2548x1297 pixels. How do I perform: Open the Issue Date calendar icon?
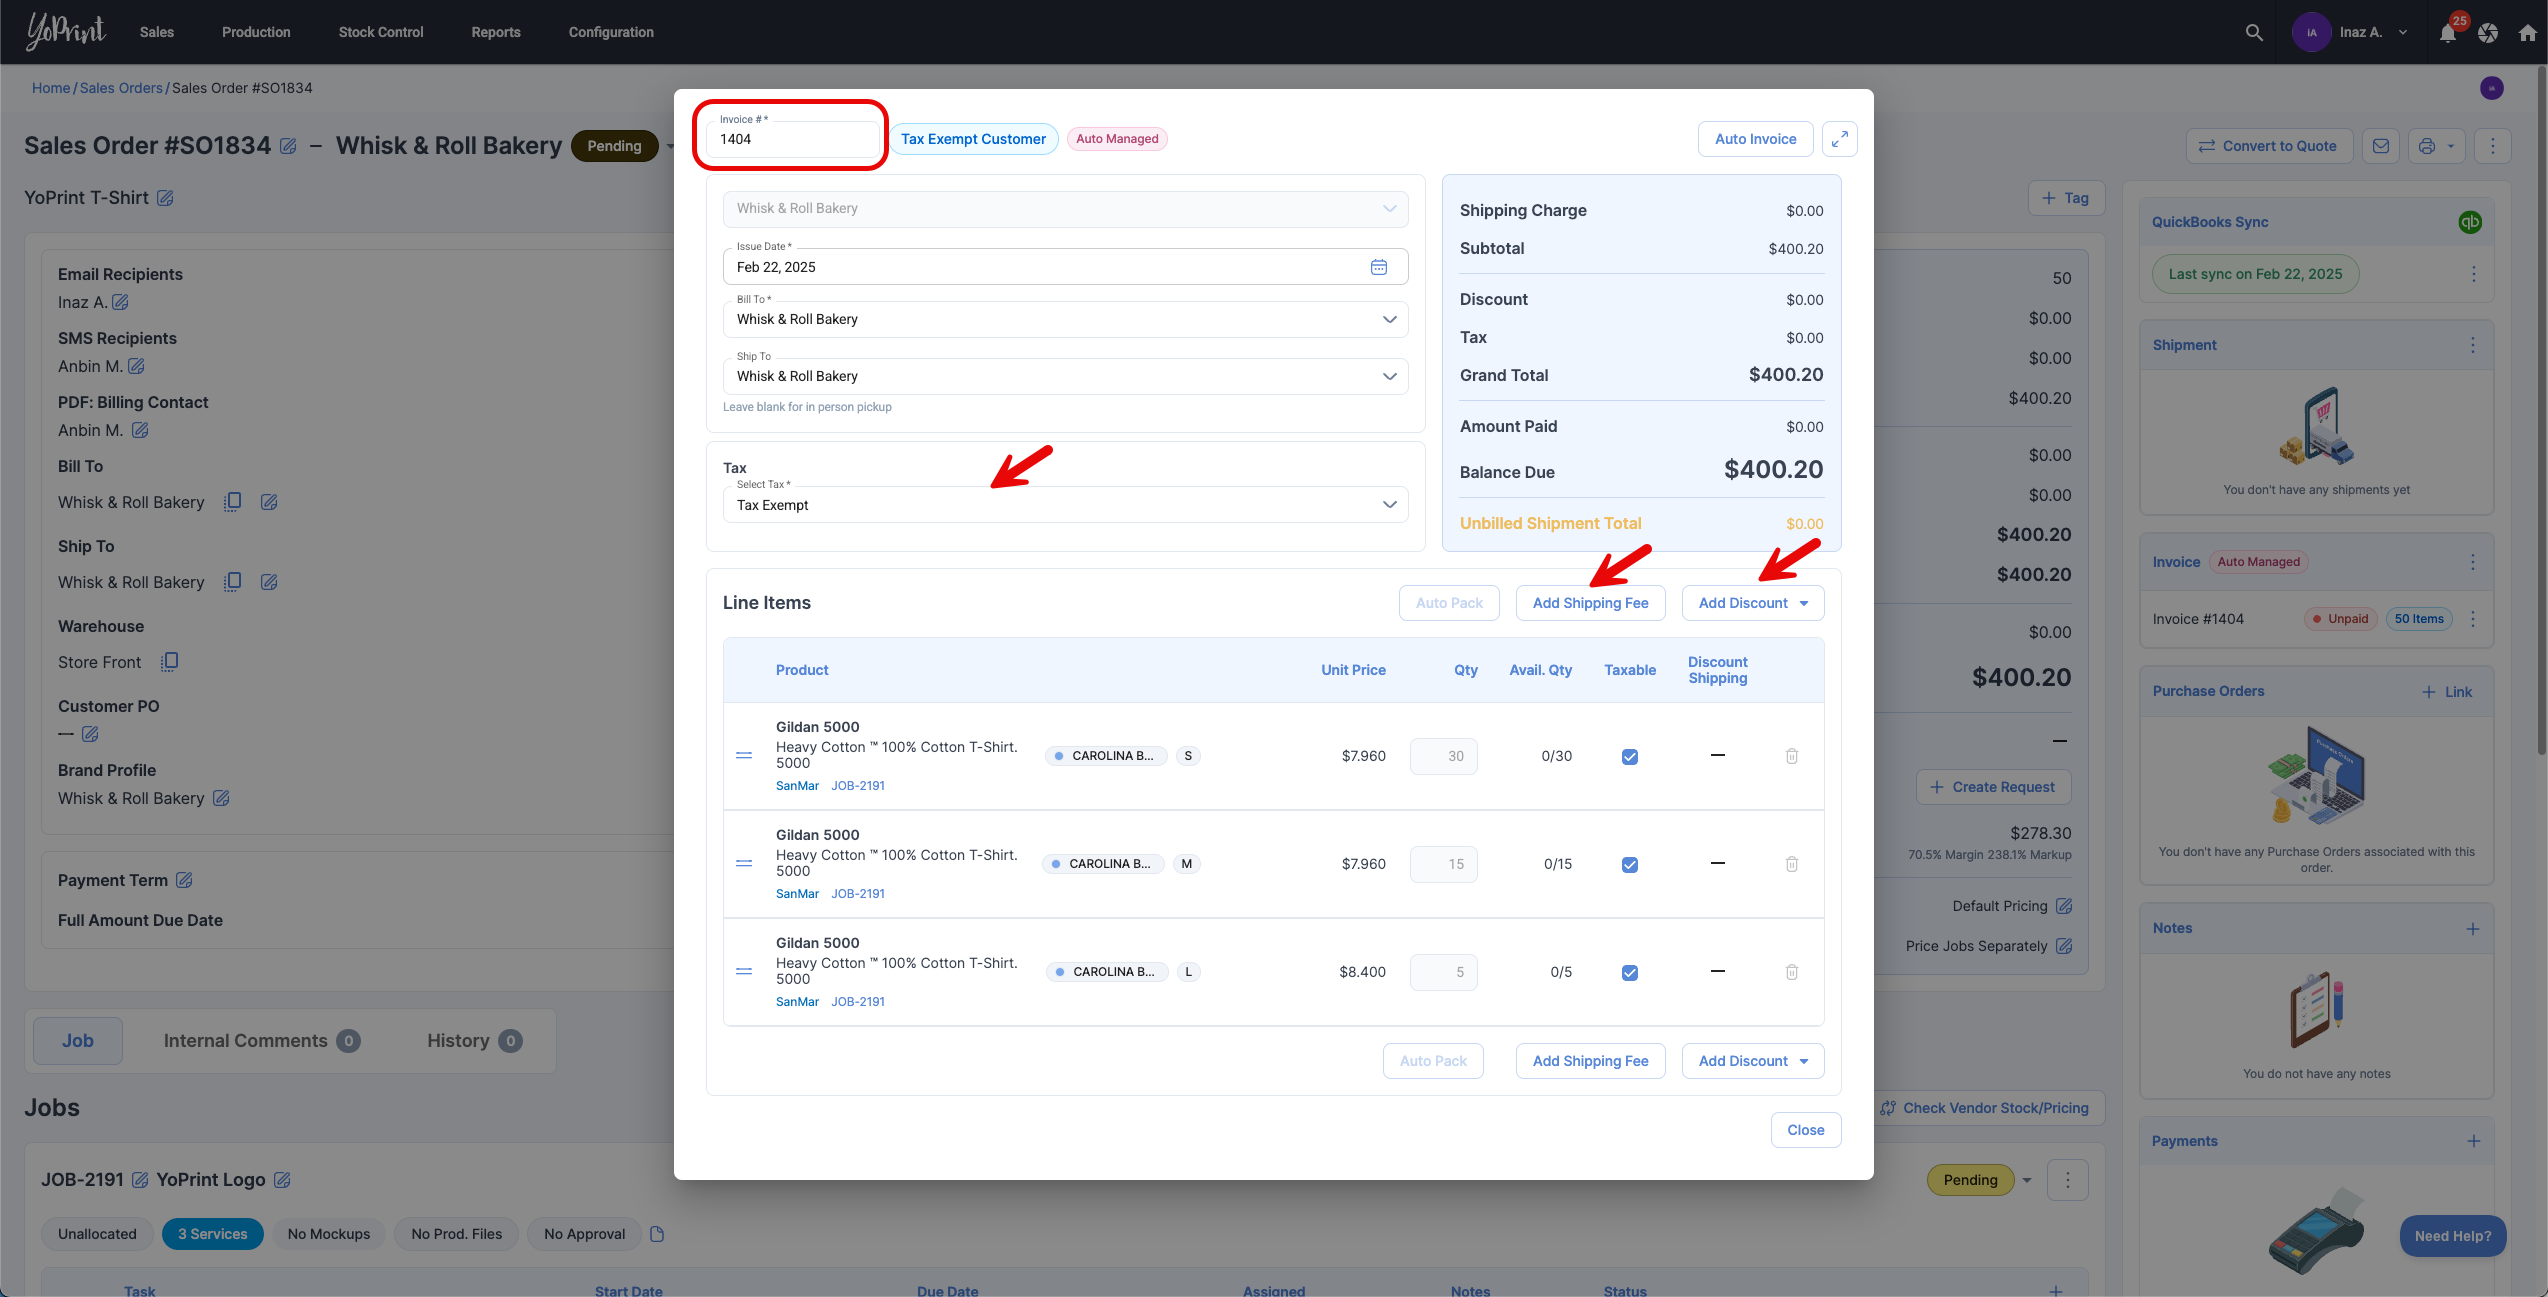point(1379,267)
